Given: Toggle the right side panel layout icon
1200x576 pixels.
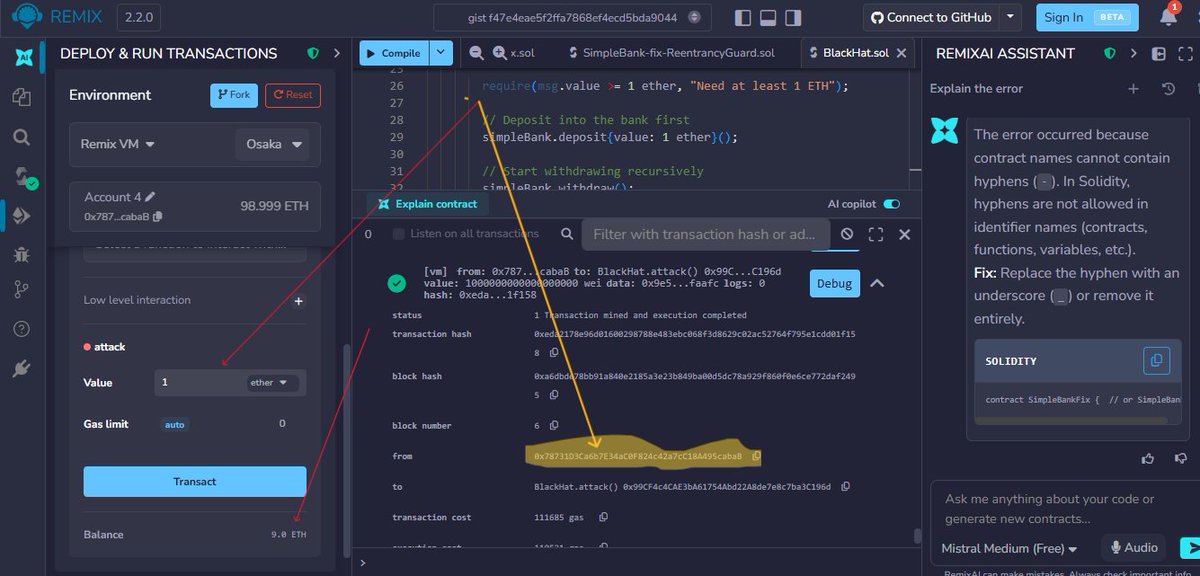Looking at the screenshot, I should (795, 17).
